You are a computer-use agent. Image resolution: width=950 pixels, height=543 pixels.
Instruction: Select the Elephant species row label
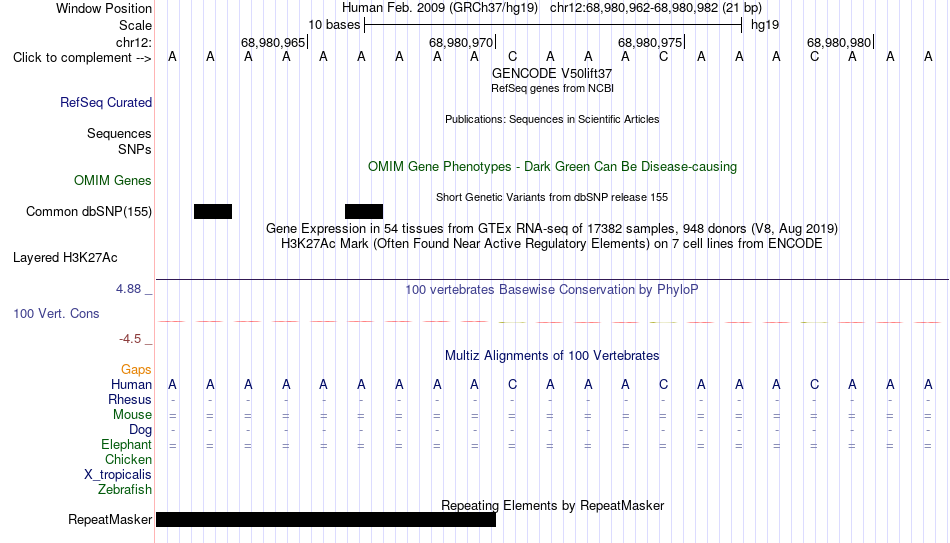[x=127, y=445]
